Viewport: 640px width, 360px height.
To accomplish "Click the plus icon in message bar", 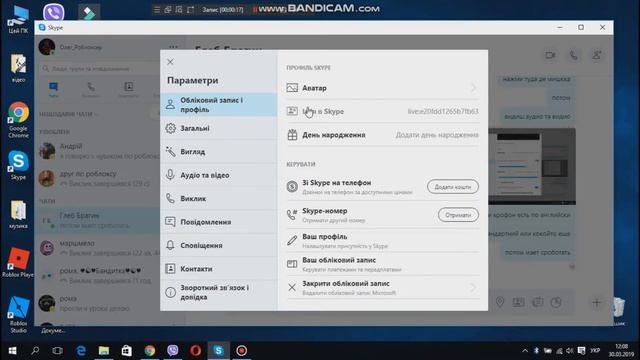I will click(596, 302).
